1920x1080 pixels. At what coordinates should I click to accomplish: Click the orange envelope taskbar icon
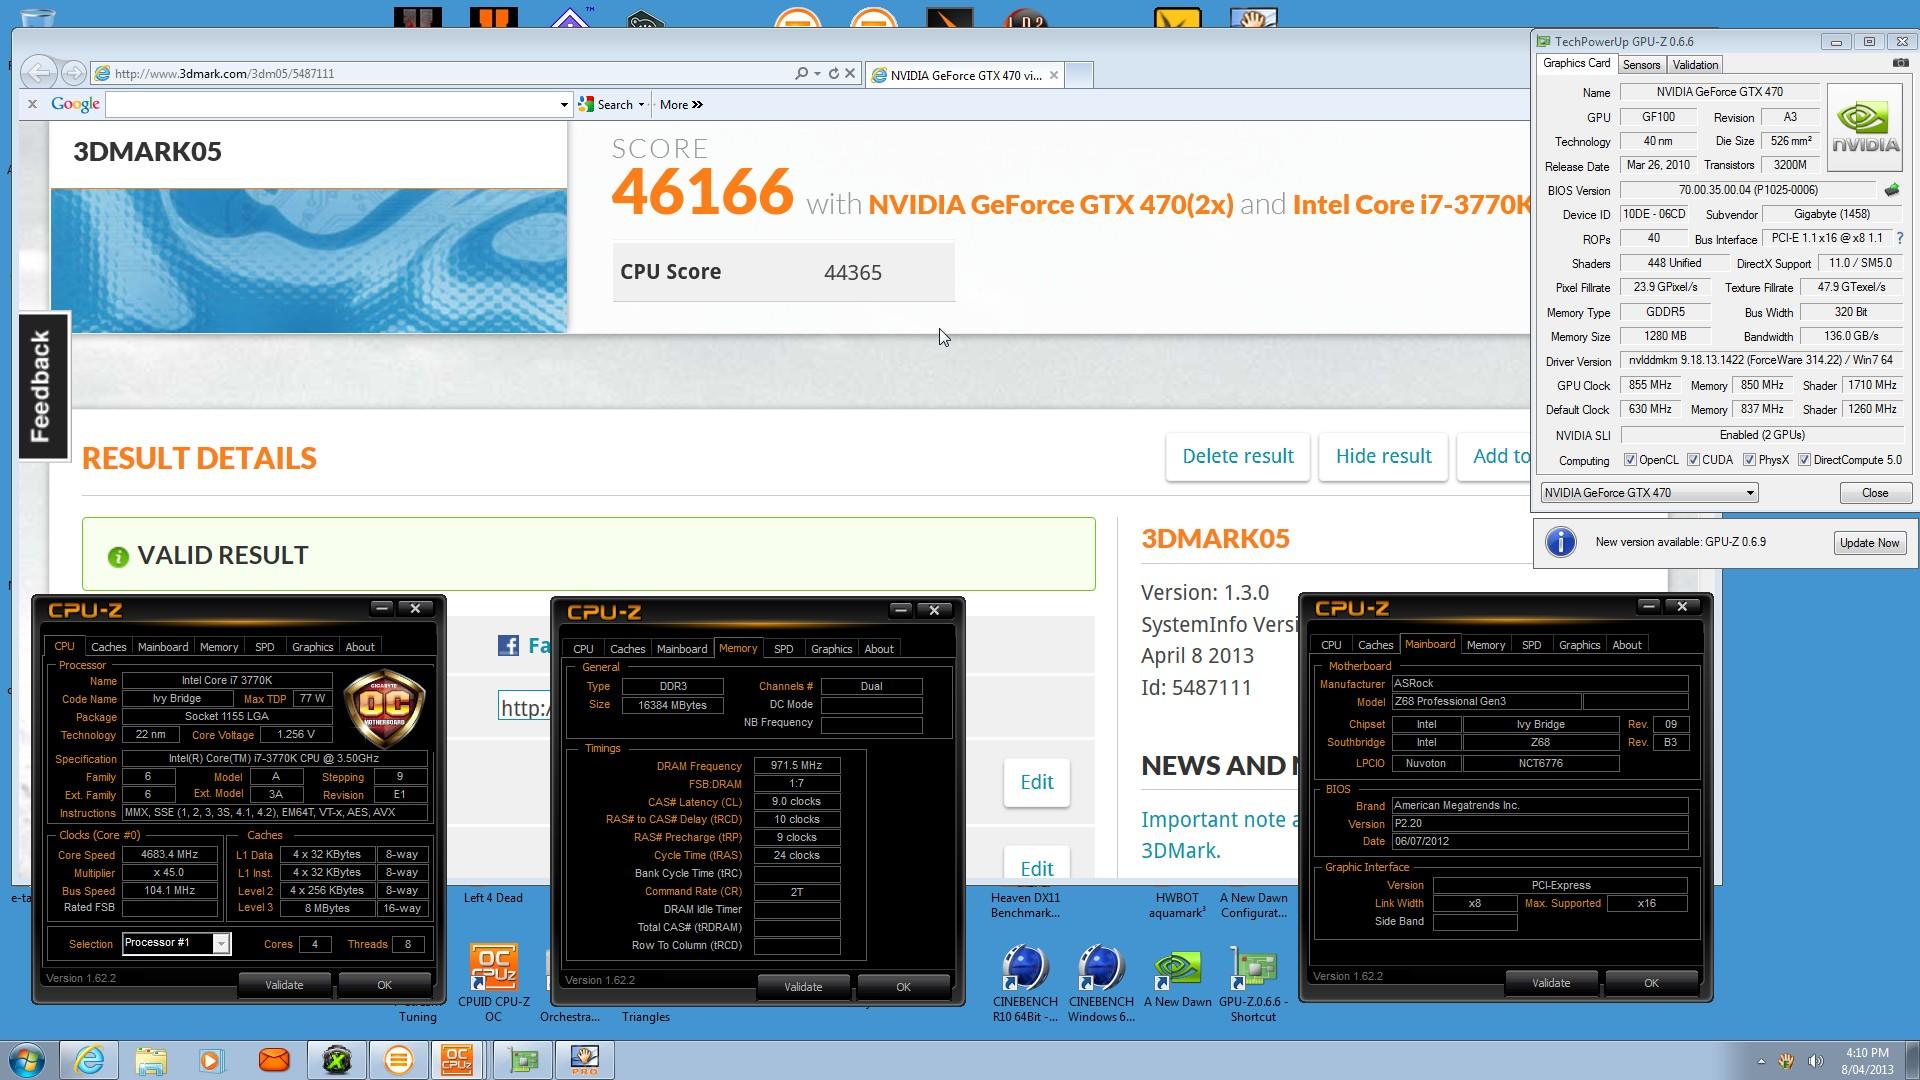point(274,1060)
